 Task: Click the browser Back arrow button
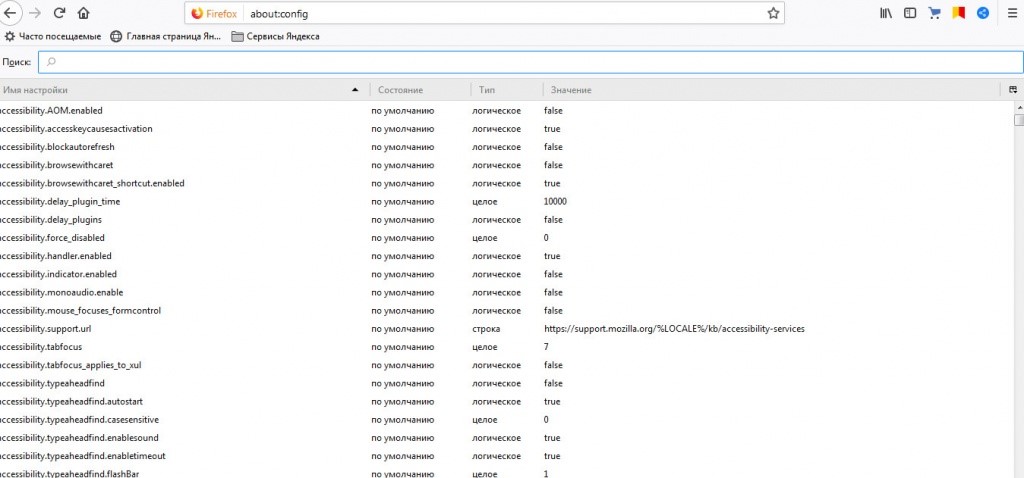[9, 14]
